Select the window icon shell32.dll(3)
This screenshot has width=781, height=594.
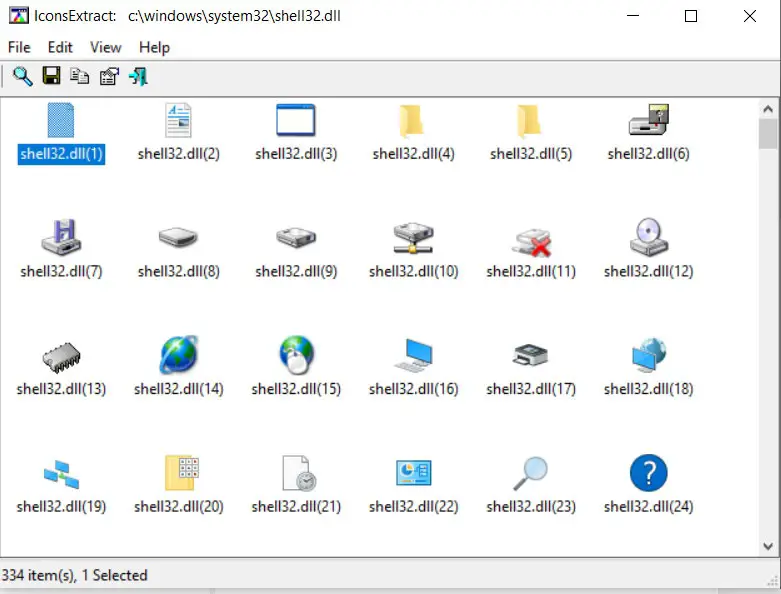click(x=296, y=120)
